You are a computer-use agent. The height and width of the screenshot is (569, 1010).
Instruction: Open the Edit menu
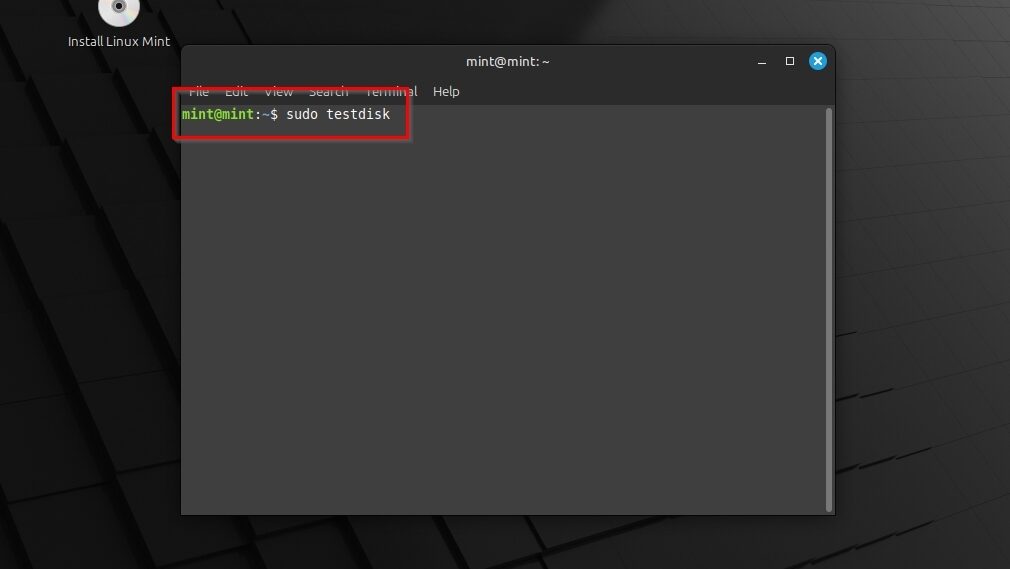(236, 91)
